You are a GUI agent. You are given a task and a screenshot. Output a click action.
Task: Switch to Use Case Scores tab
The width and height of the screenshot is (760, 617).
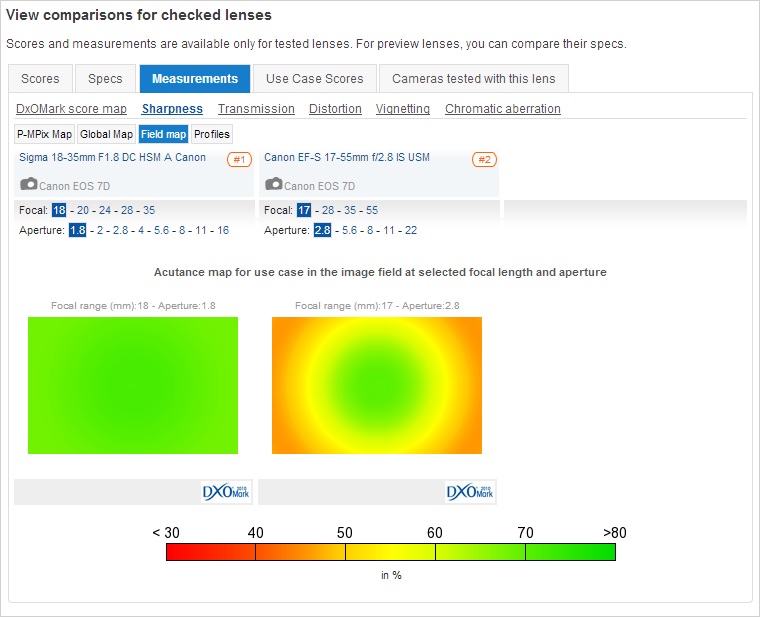pyautogui.click(x=315, y=79)
